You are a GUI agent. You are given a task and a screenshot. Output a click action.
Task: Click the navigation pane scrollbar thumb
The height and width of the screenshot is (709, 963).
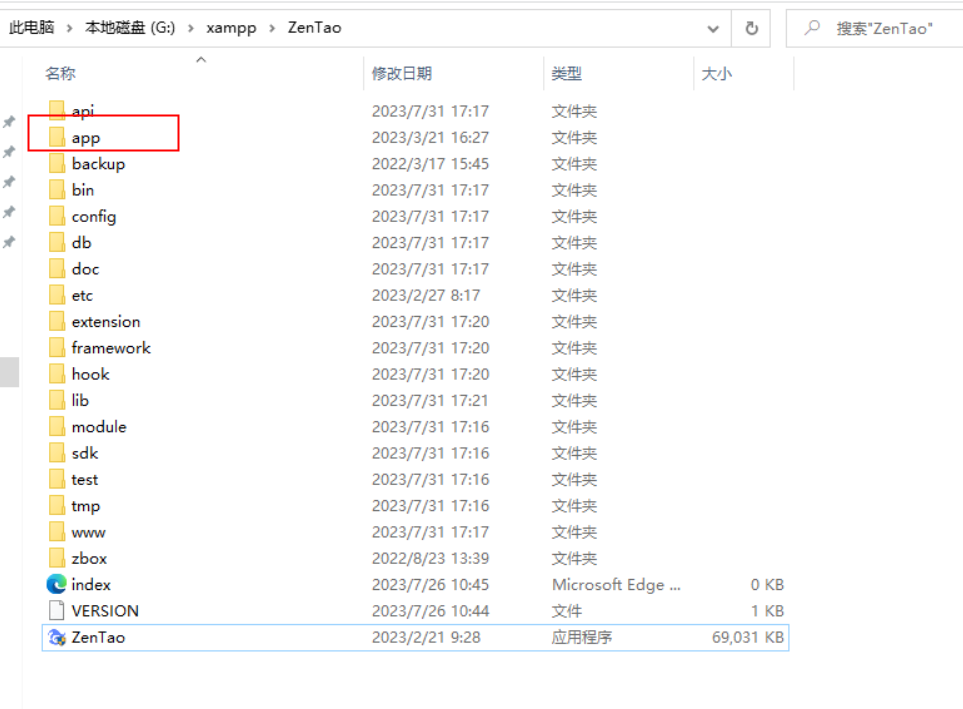pyautogui.click(x=9, y=372)
